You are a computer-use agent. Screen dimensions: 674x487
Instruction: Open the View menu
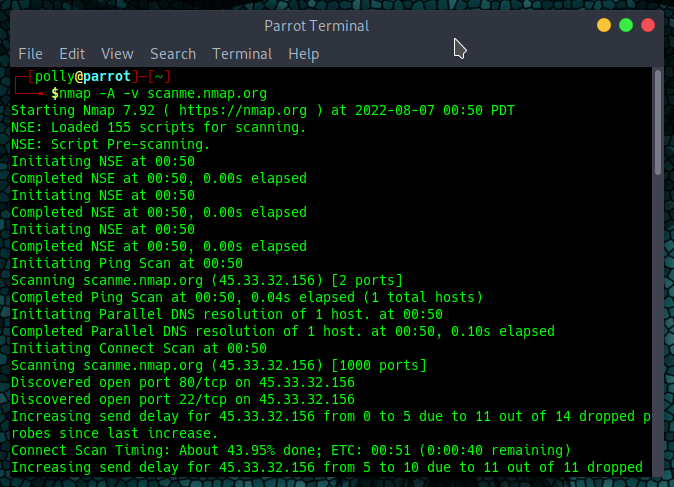click(x=117, y=54)
